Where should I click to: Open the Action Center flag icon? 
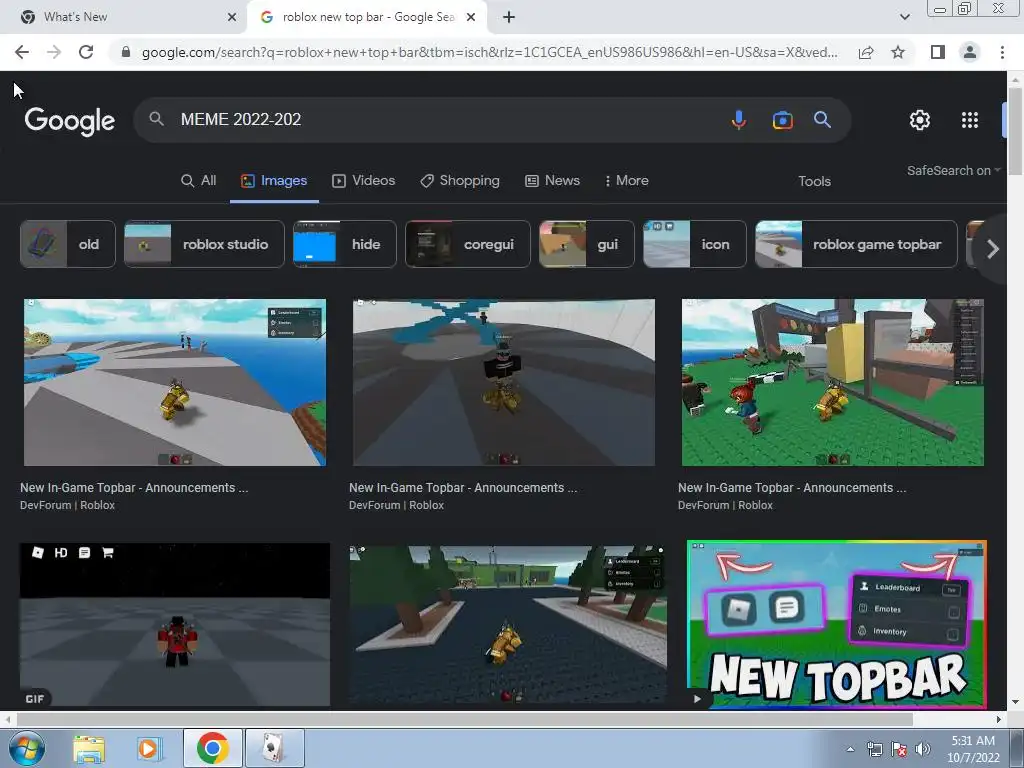[x=899, y=749]
